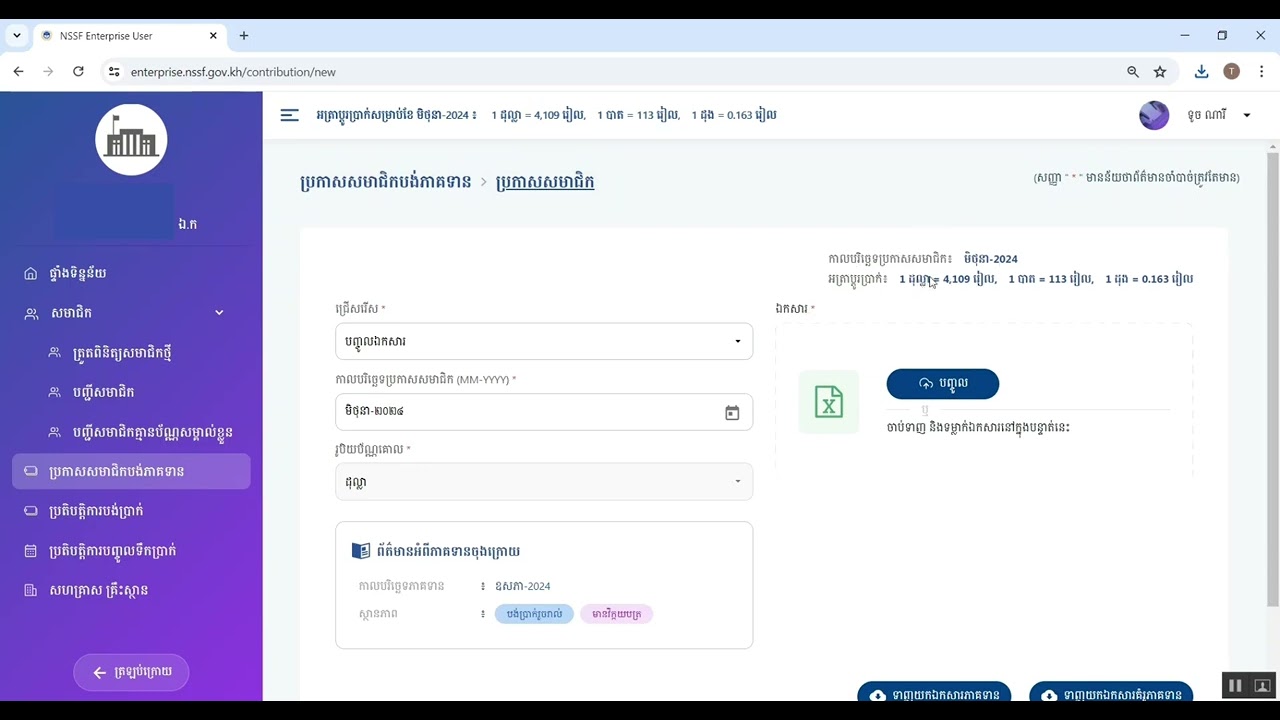Viewport: 1280px width, 720px height.
Task: Click the last contribution info book icon
Action: point(361,551)
